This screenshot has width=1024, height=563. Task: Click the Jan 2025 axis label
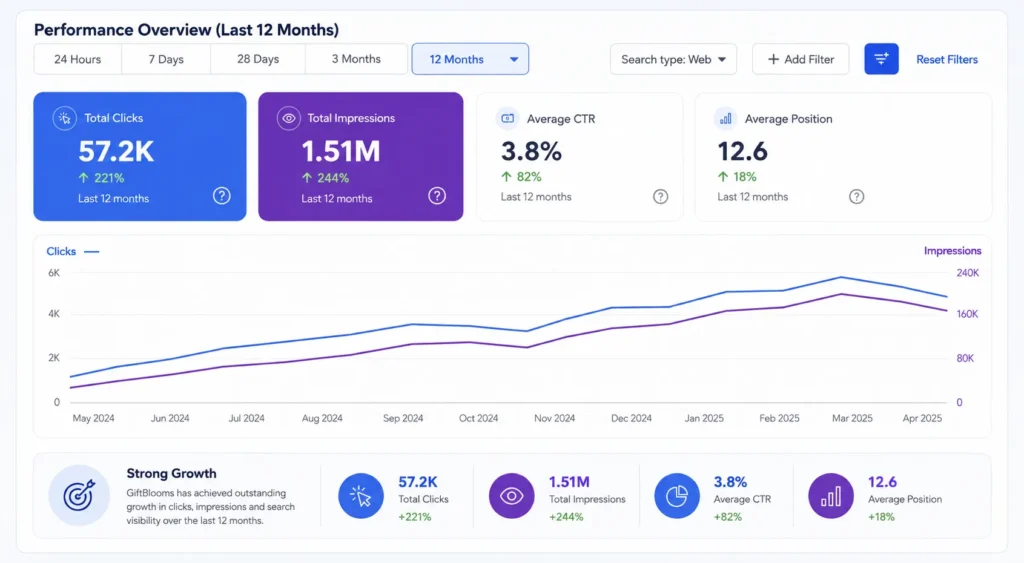[704, 418]
